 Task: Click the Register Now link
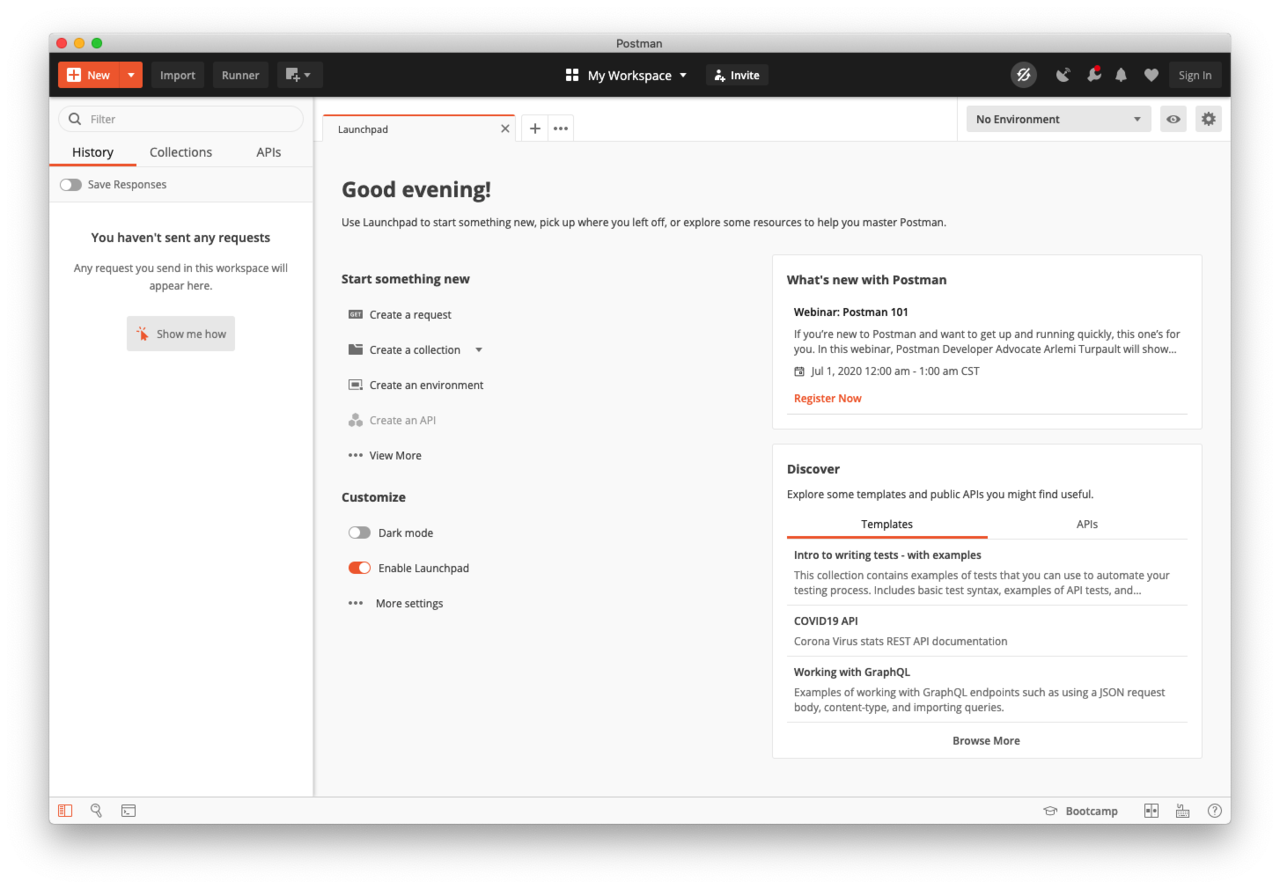pyautogui.click(x=827, y=398)
